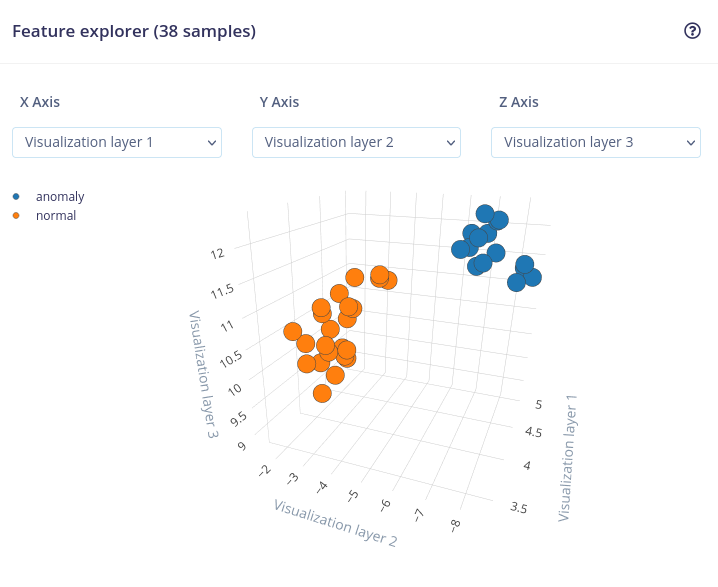Click the -8 tick on layer 2 axis

point(455,523)
